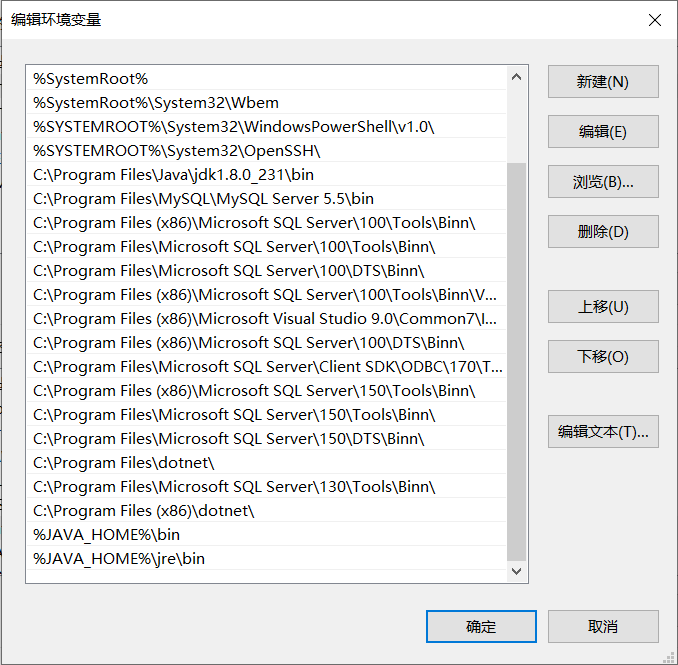
Task: Select the Client SDK\ODBC\170 entry
Action: click(x=266, y=367)
